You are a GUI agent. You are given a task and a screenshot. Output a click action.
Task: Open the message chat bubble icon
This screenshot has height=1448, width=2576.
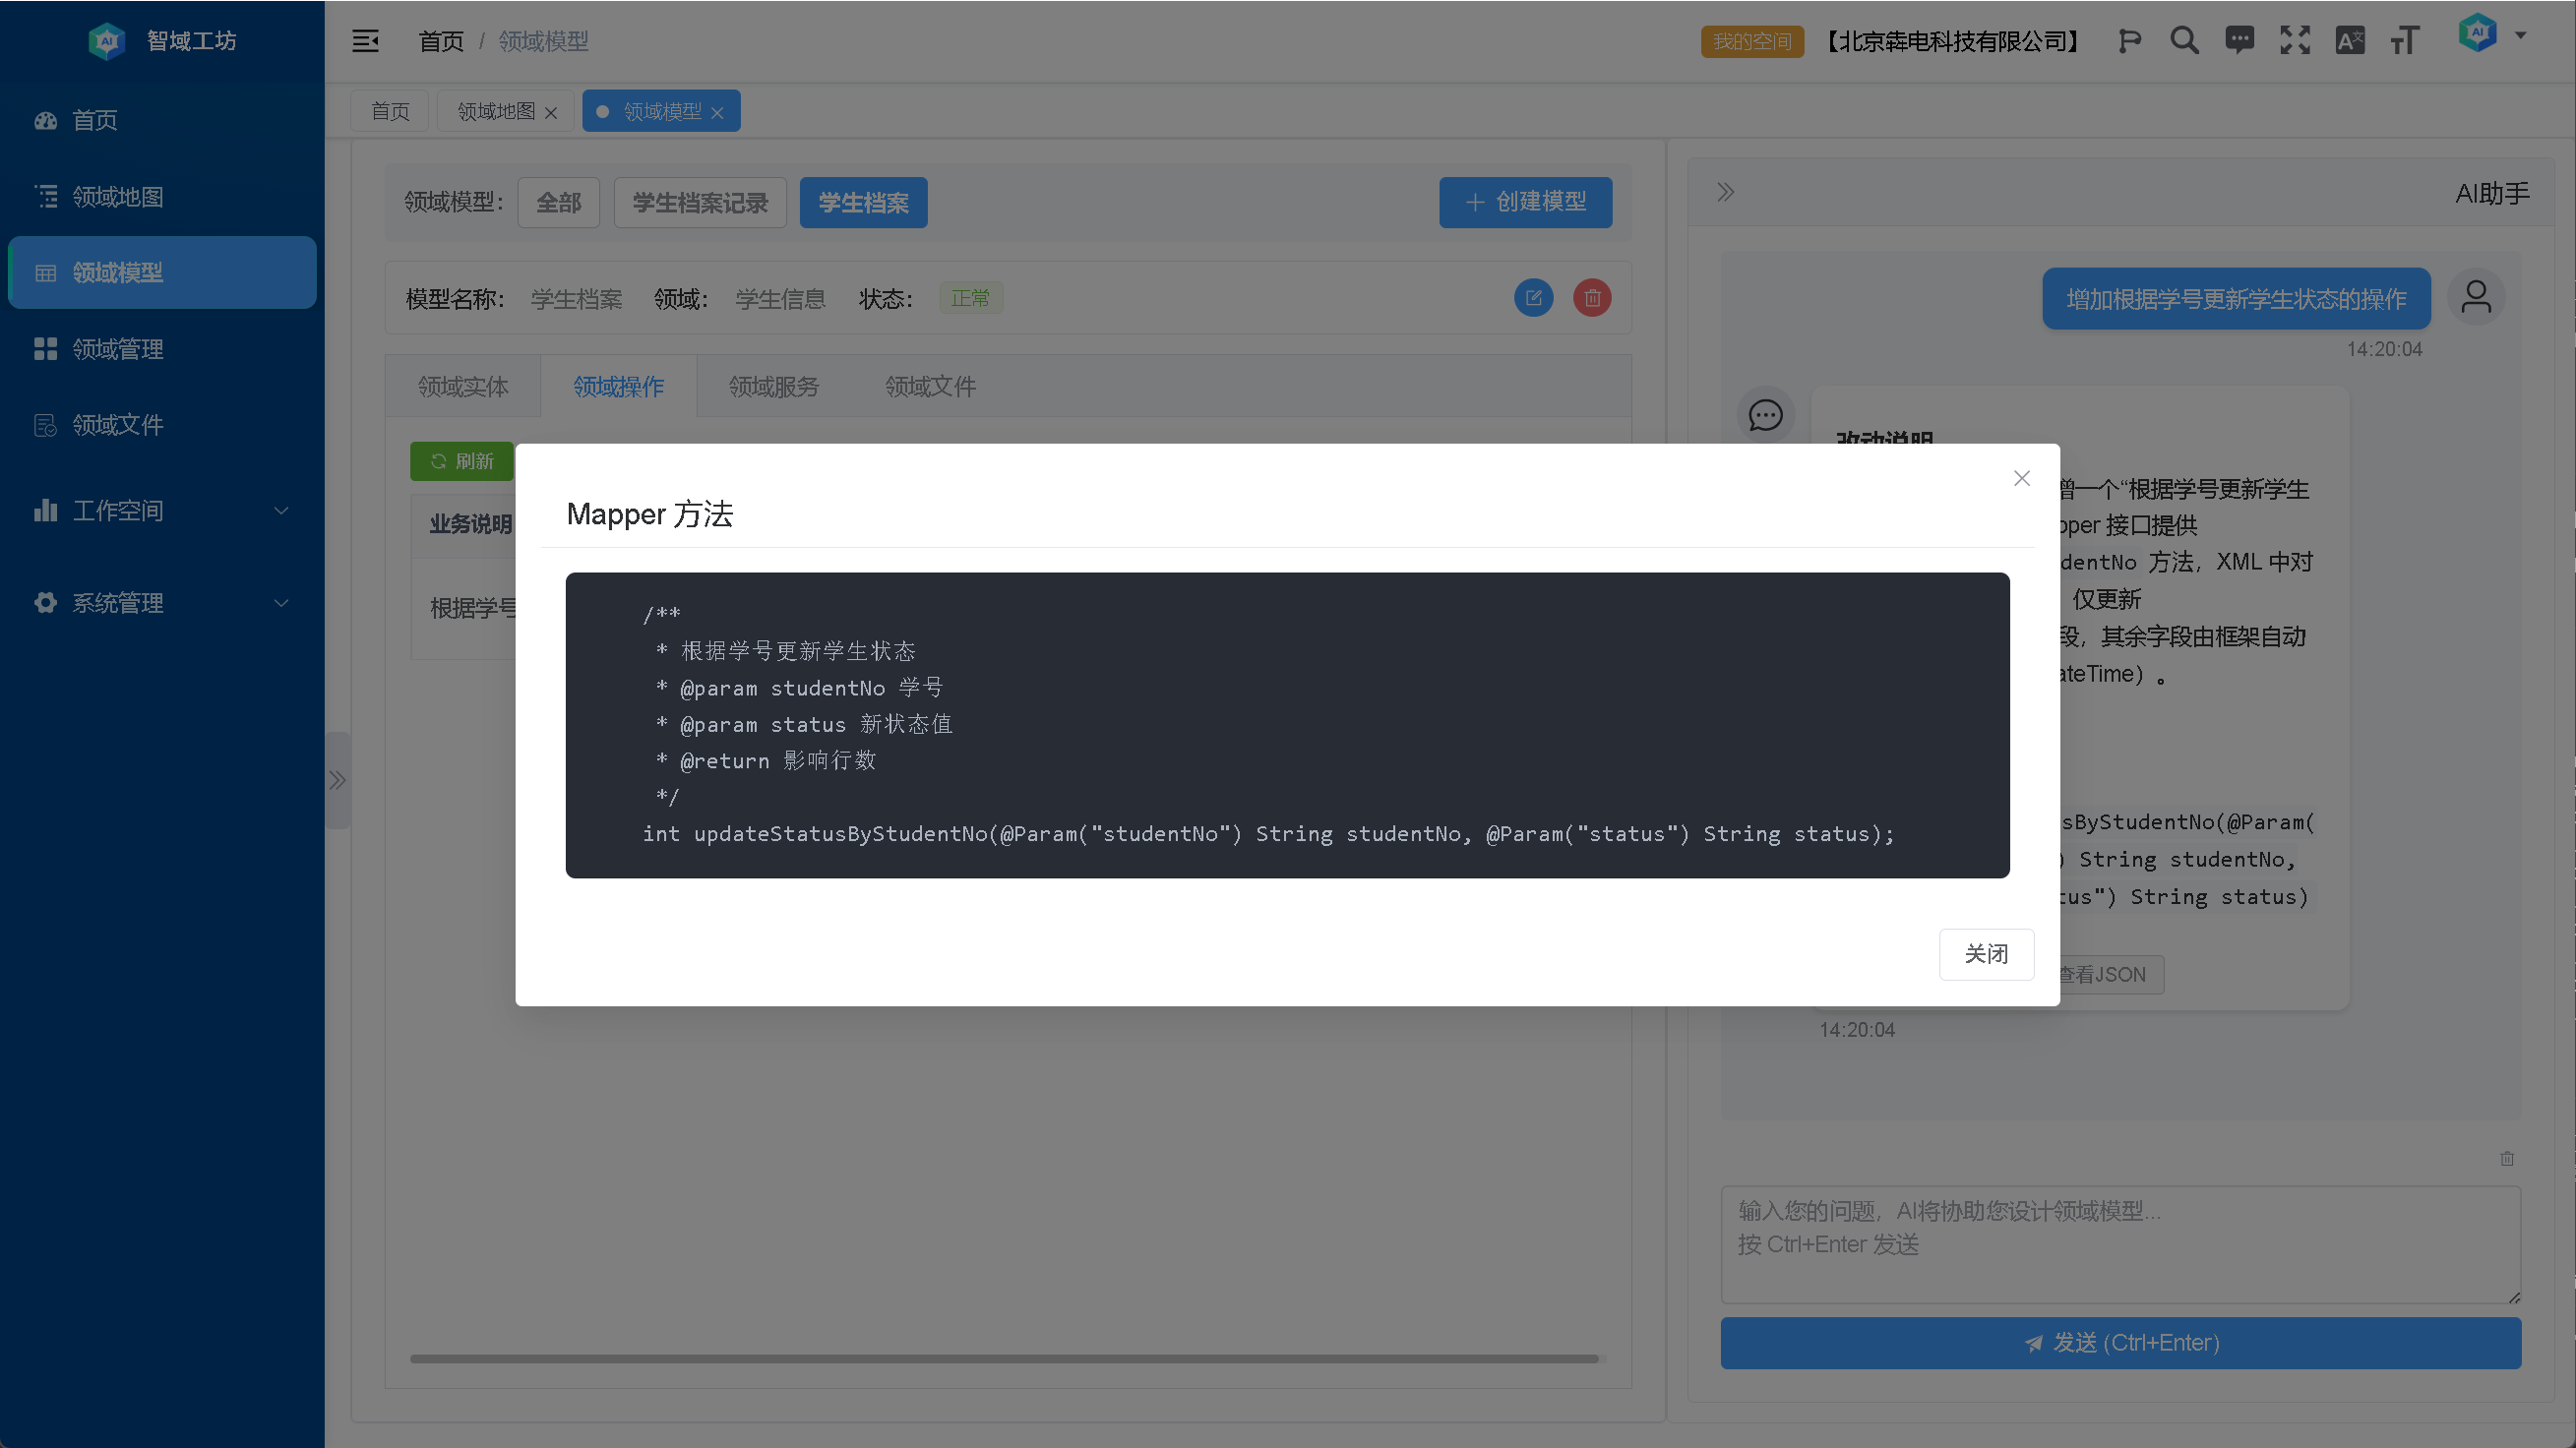coord(2239,41)
